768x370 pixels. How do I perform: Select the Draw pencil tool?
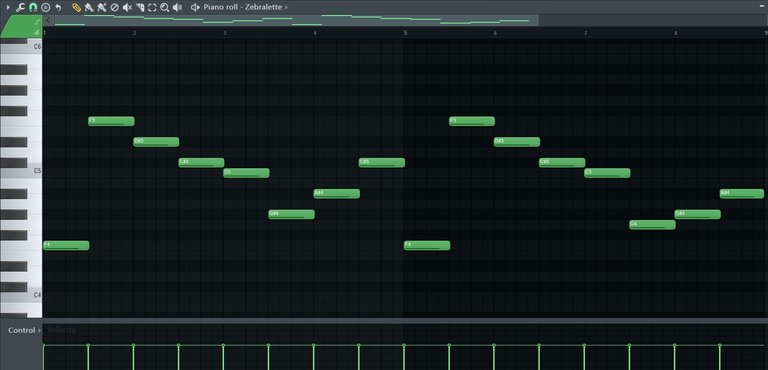(x=76, y=7)
